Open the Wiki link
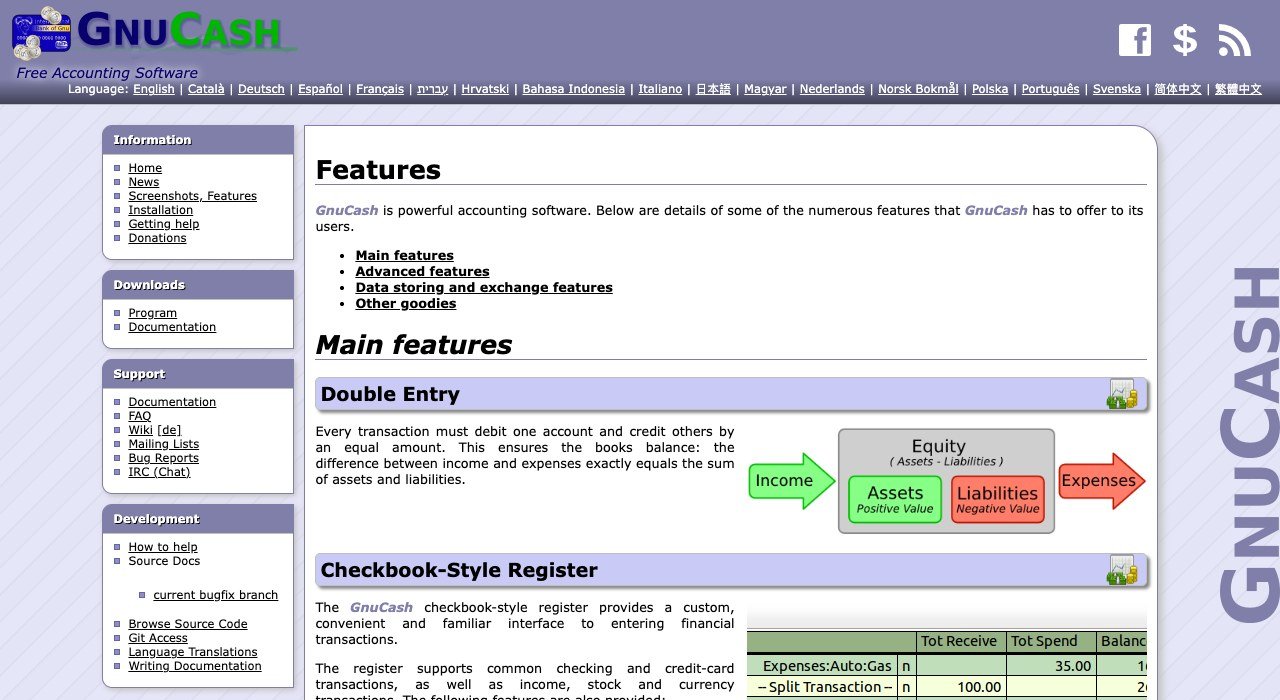The width and height of the screenshot is (1280, 700). point(140,430)
